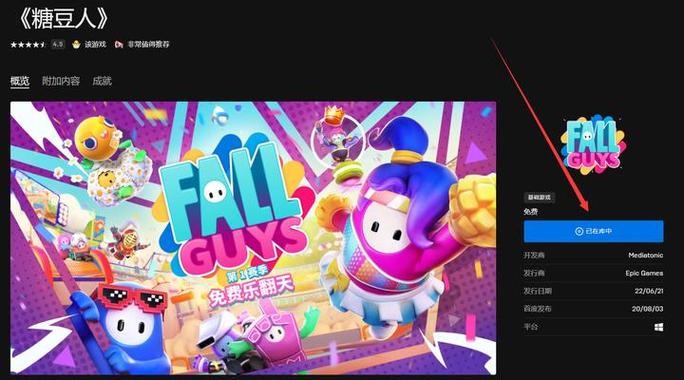
Task: Click the 开发商 row label
Action: click(x=534, y=255)
